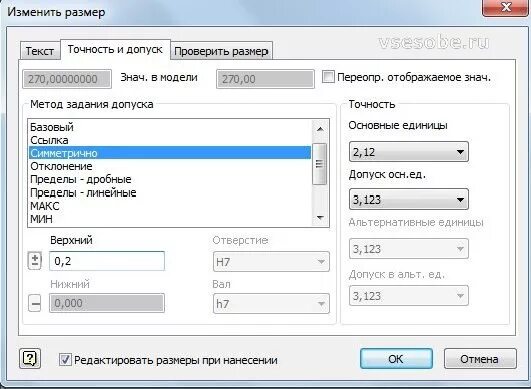The height and width of the screenshot is (389, 531).
Task: Switch to the Текст tab
Action: [x=40, y=51]
